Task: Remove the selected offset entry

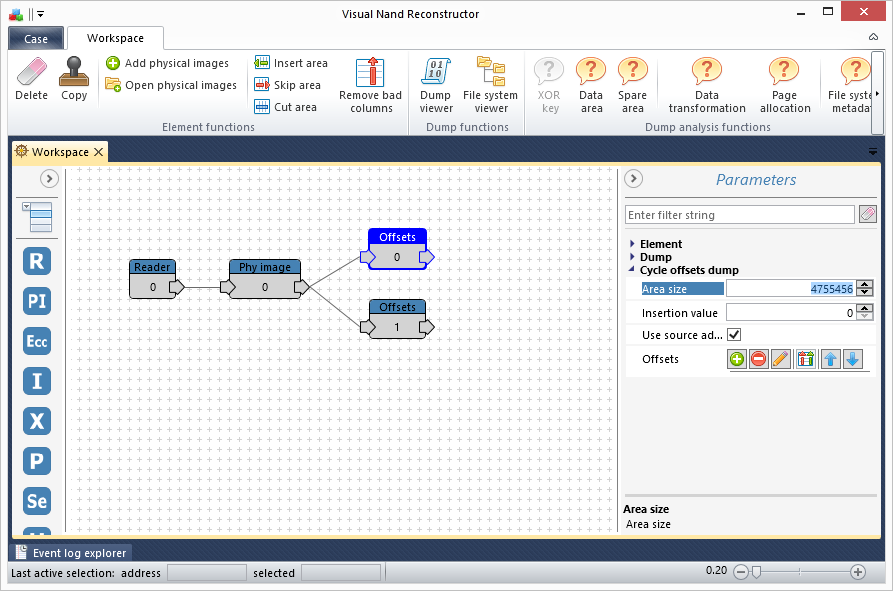Action: tap(759, 359)
